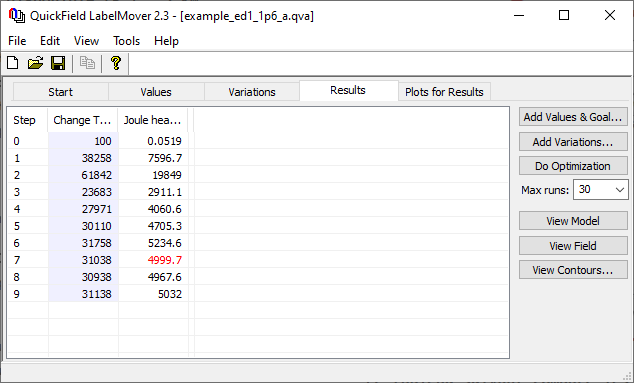Select cell value 30938

coord(96,277)
